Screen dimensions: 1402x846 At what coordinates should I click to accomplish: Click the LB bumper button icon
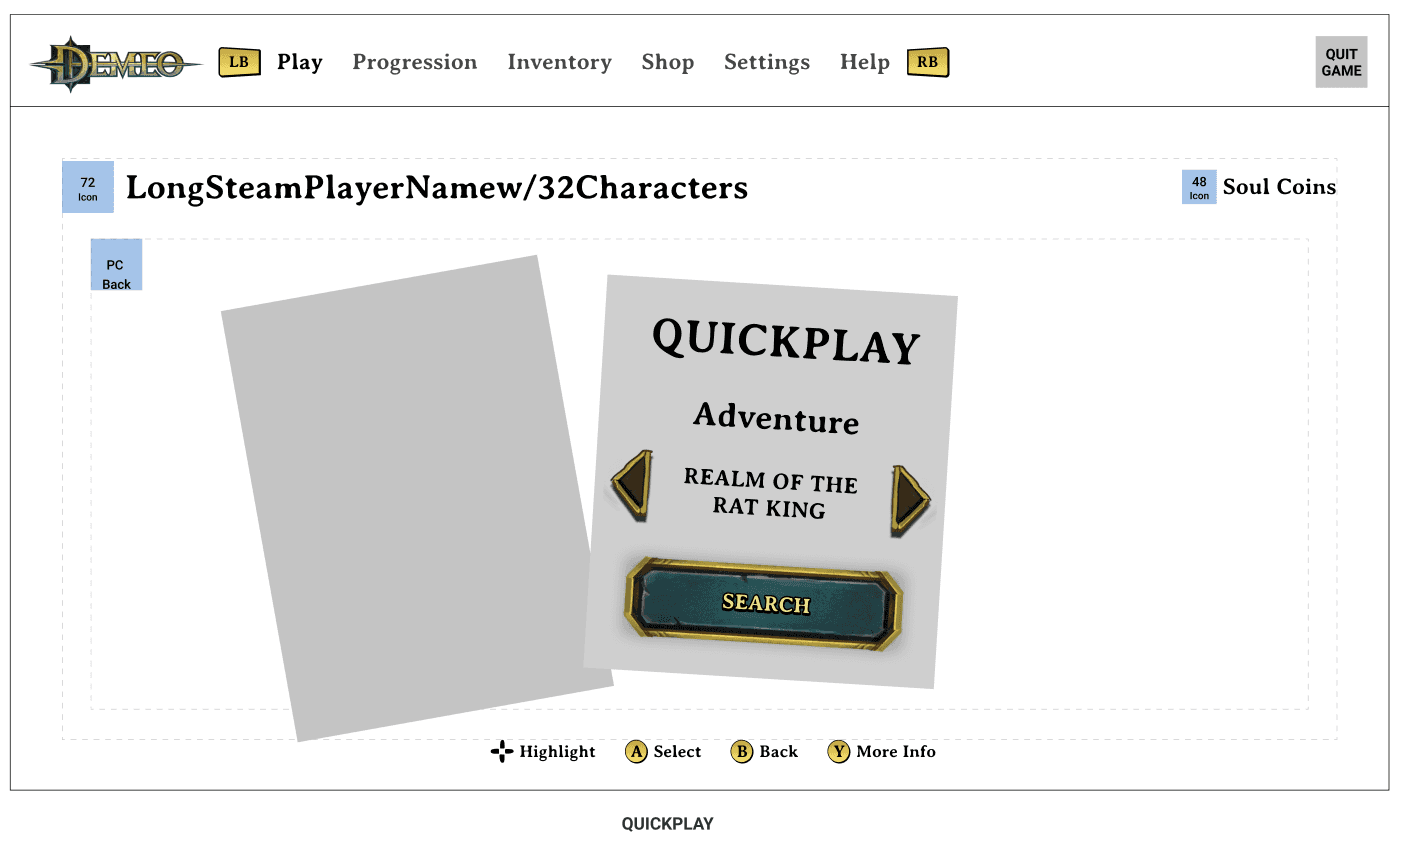(240, 62)
